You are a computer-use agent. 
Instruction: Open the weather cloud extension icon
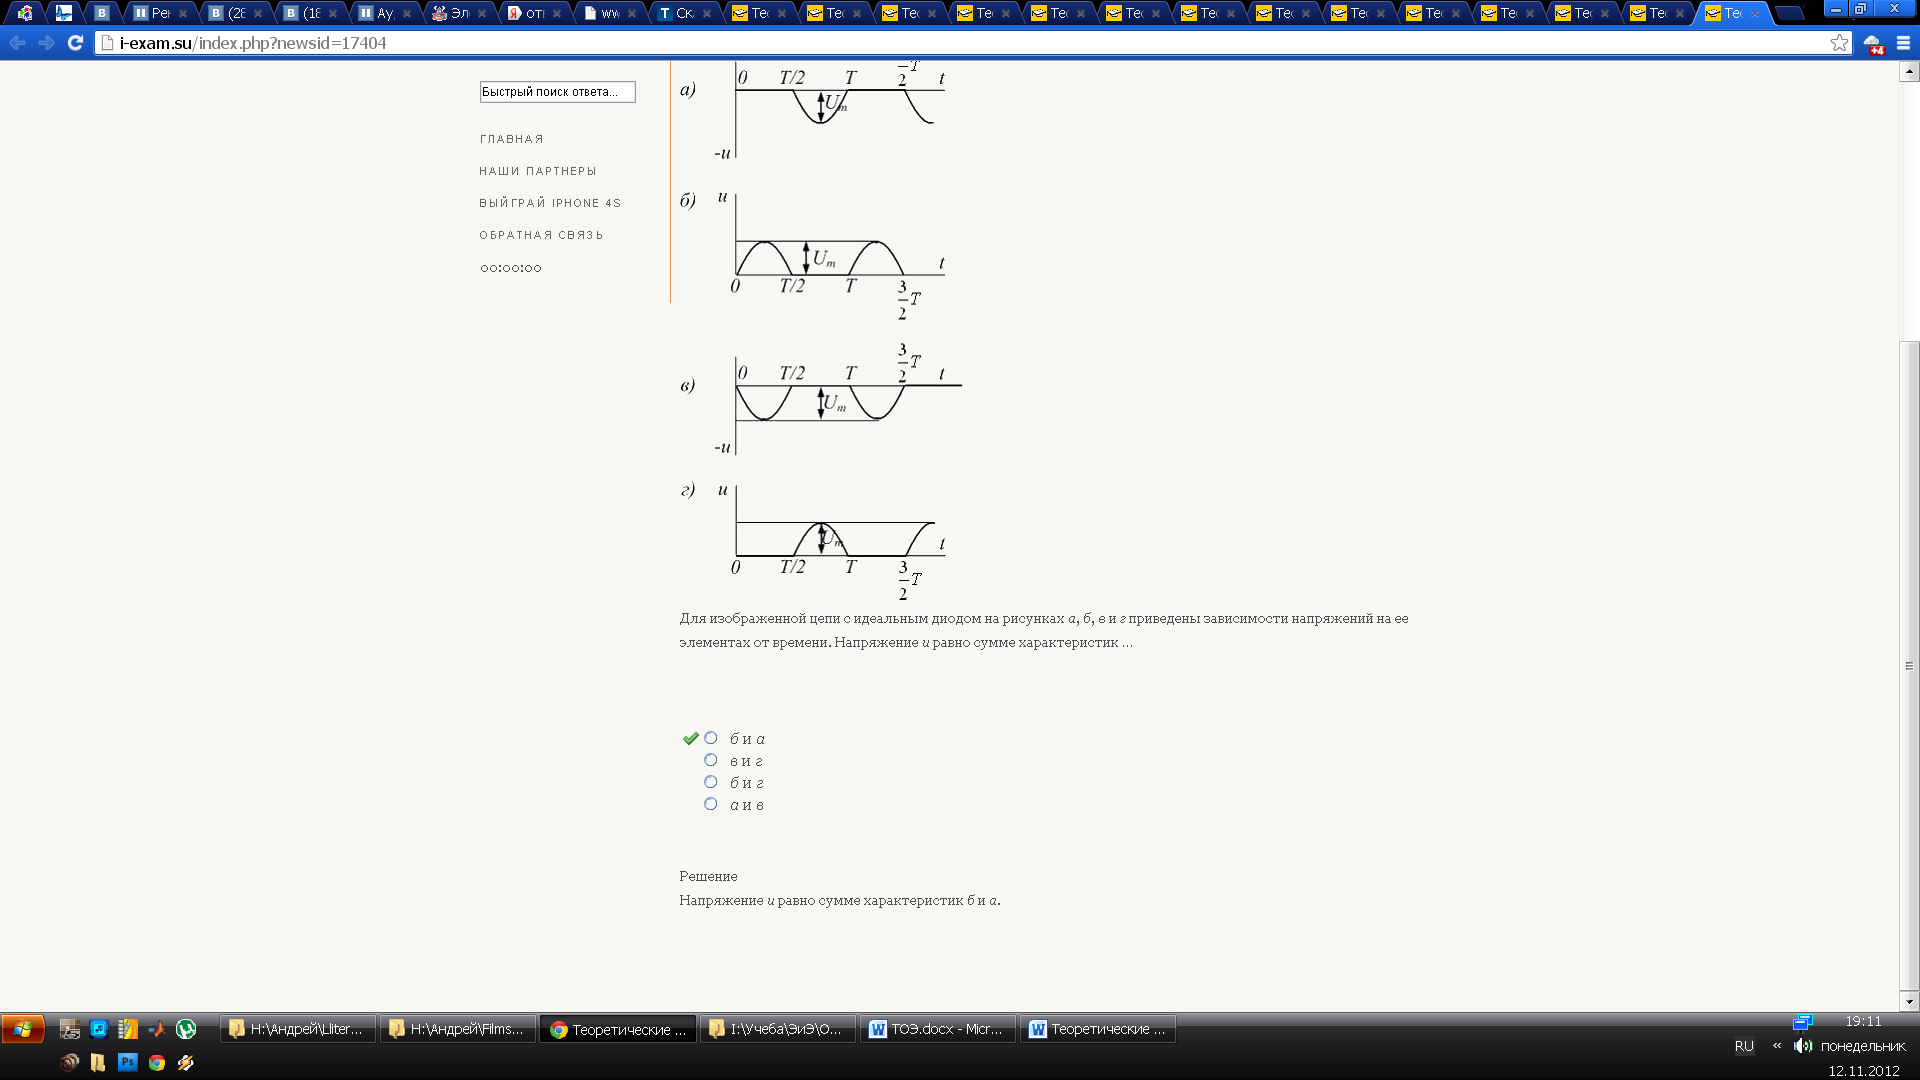click(1873, 43)
